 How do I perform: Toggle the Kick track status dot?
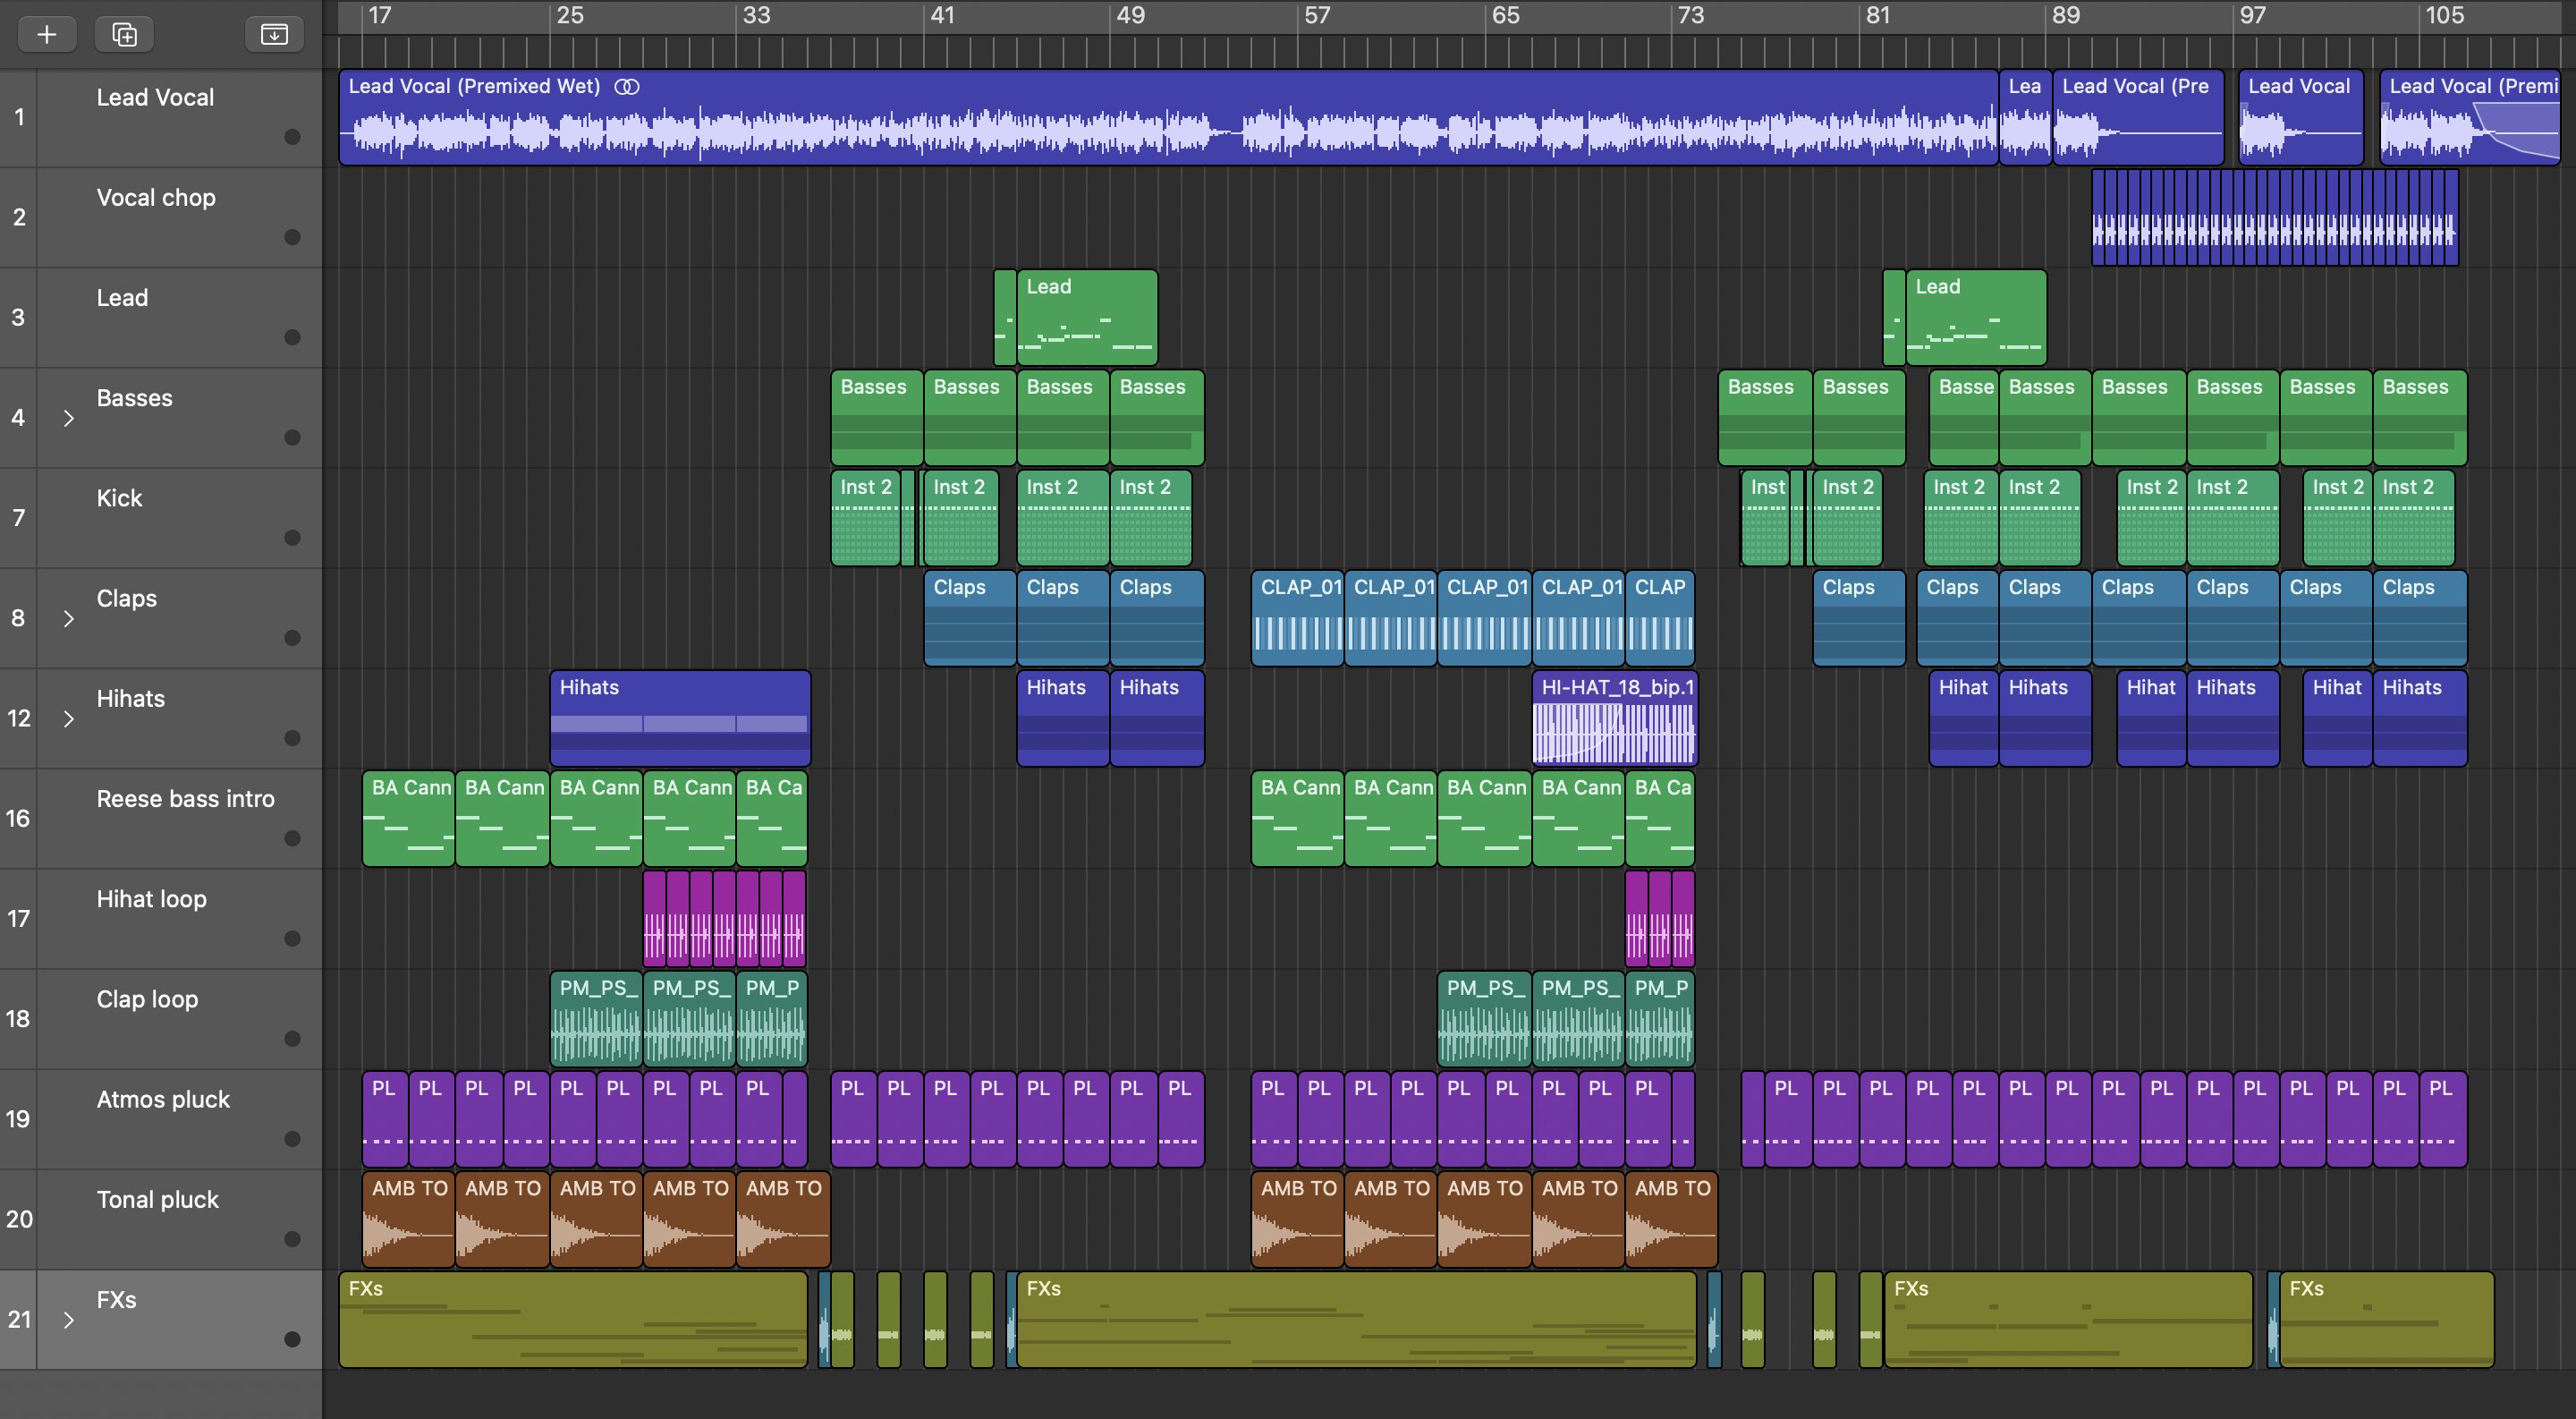(292, 538)
